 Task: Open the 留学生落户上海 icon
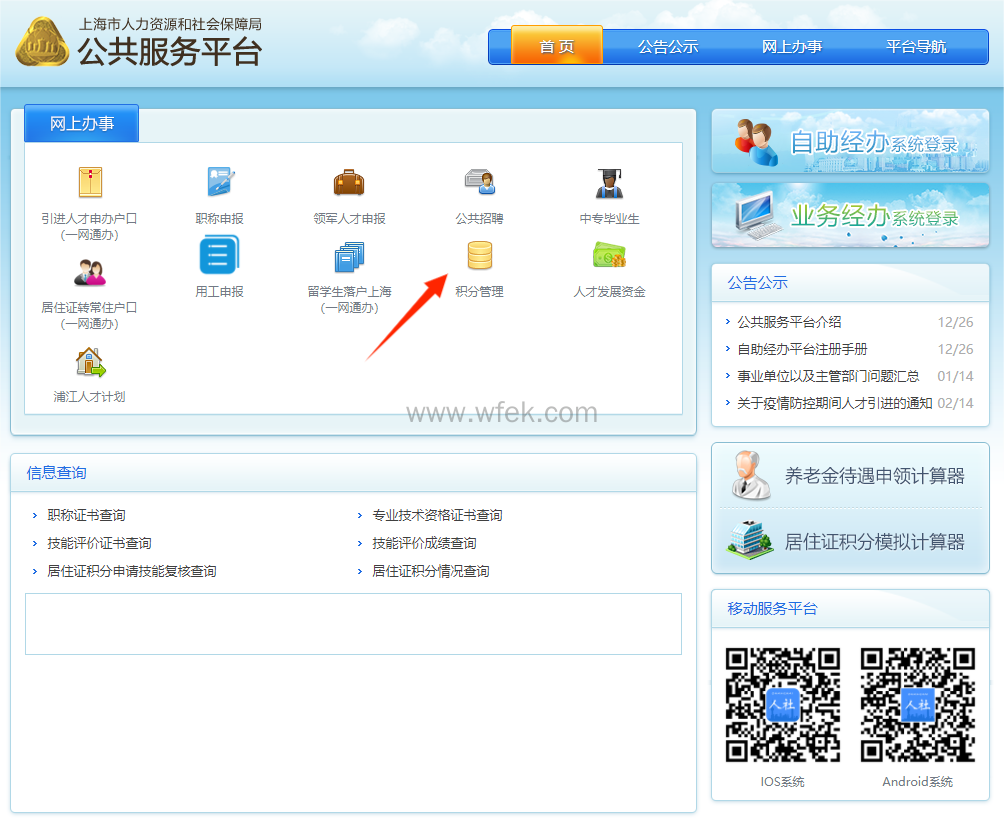tap(349, 257)
